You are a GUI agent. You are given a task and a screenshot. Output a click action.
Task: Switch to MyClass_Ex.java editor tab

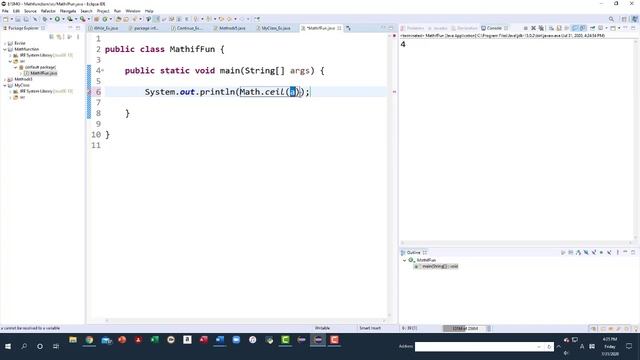pyautogui.click(x=276, y=28)
